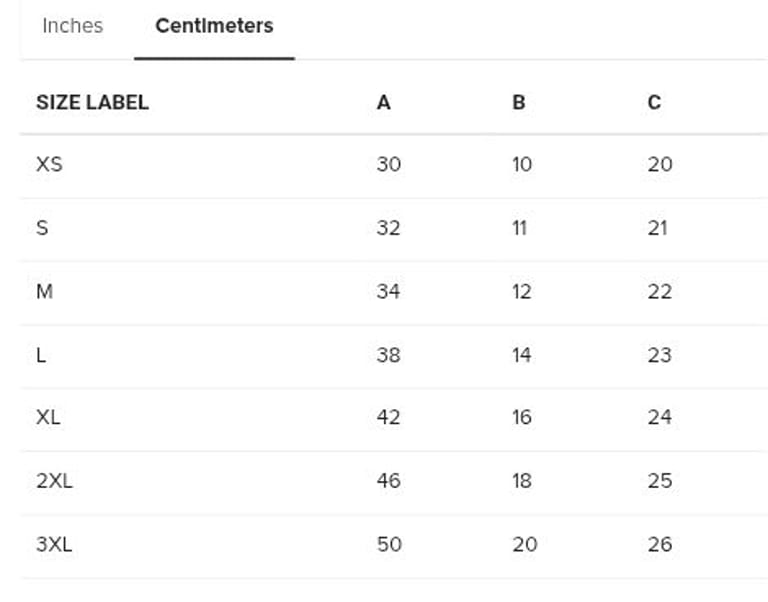Click the column A header
This screenshot has width=768, height=602.
tap(383, 102)
